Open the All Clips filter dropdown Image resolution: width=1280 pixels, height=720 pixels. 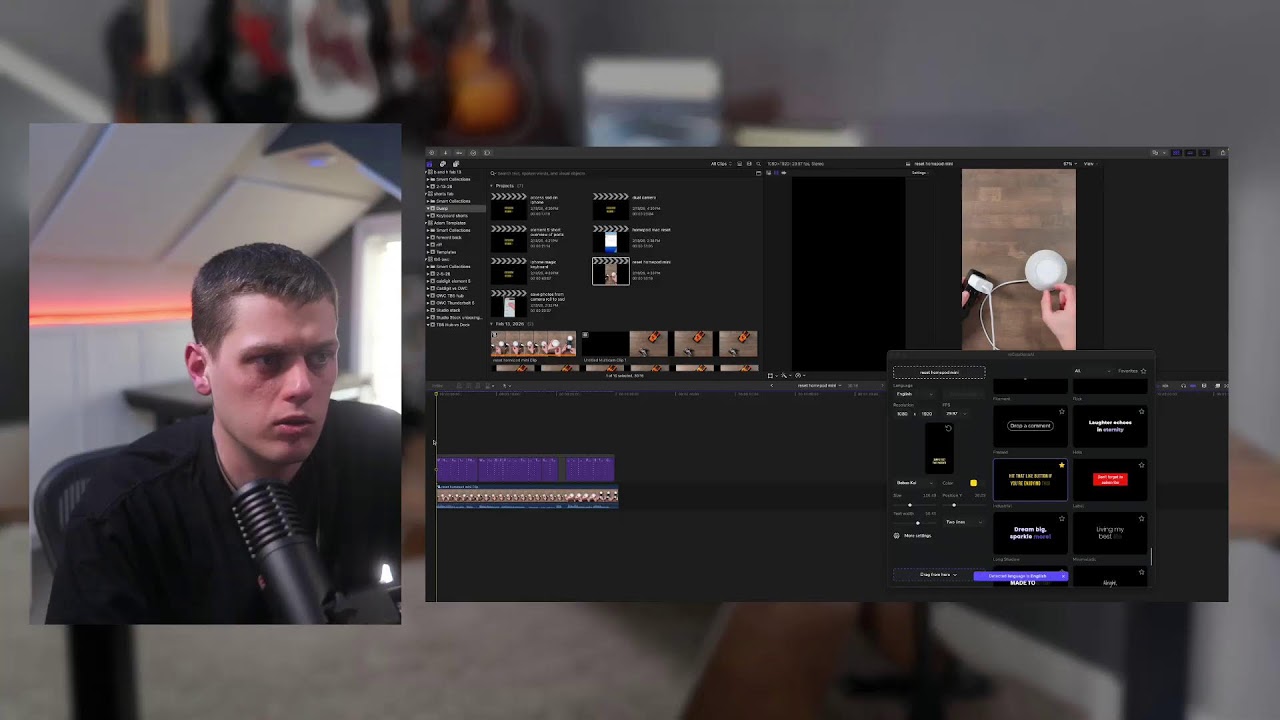click(x=721, y=164)
